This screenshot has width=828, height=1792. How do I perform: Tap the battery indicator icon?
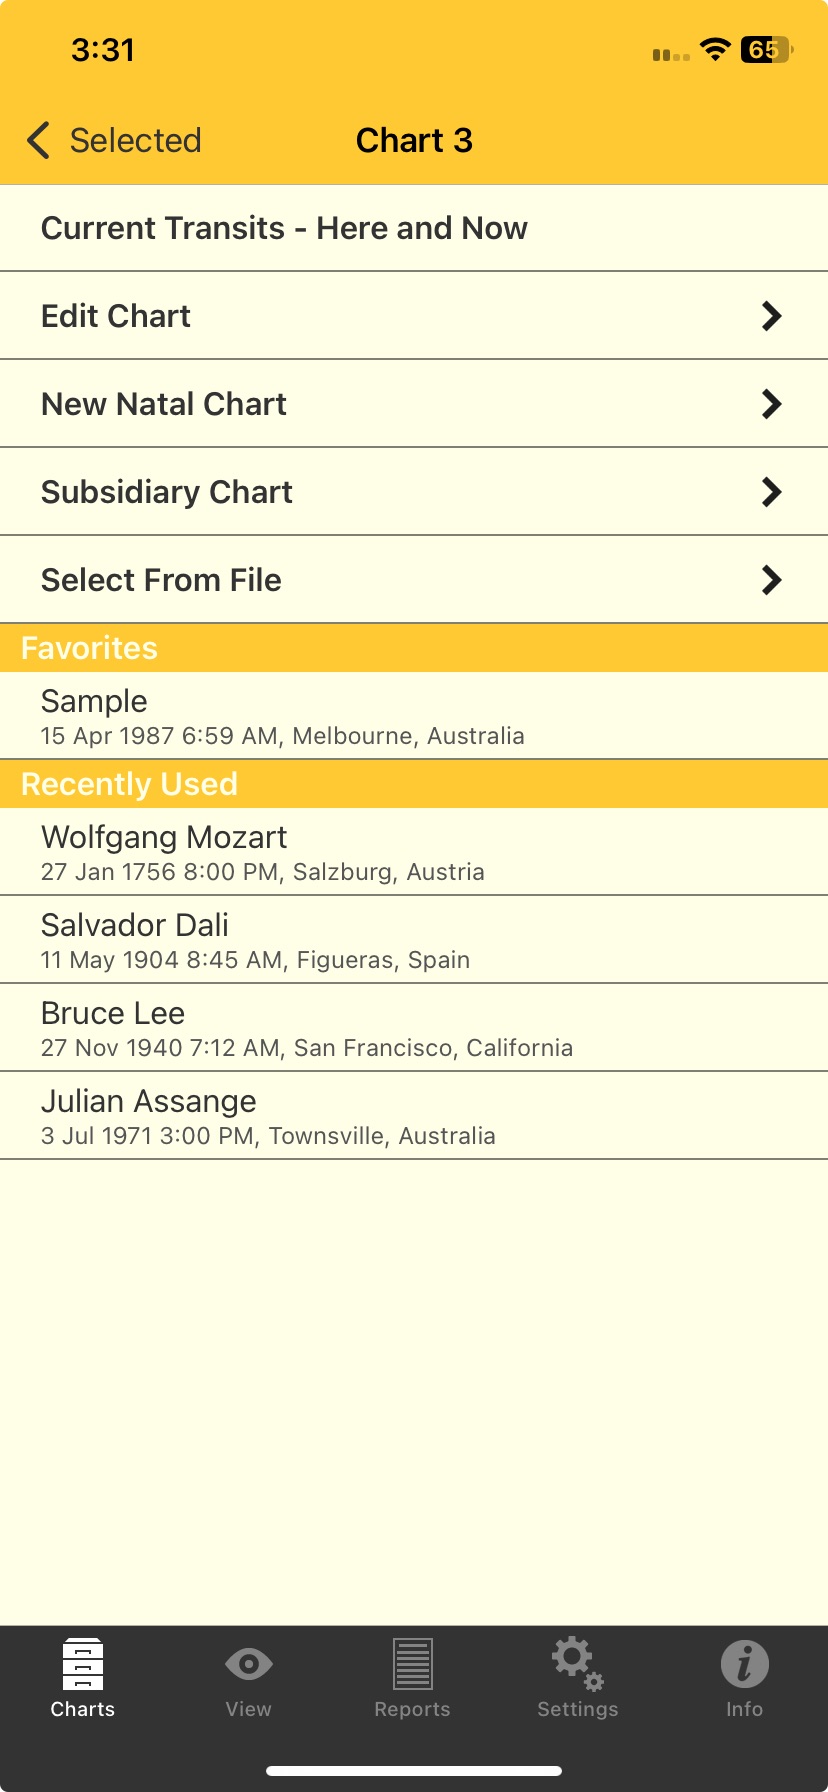[766, 50]
